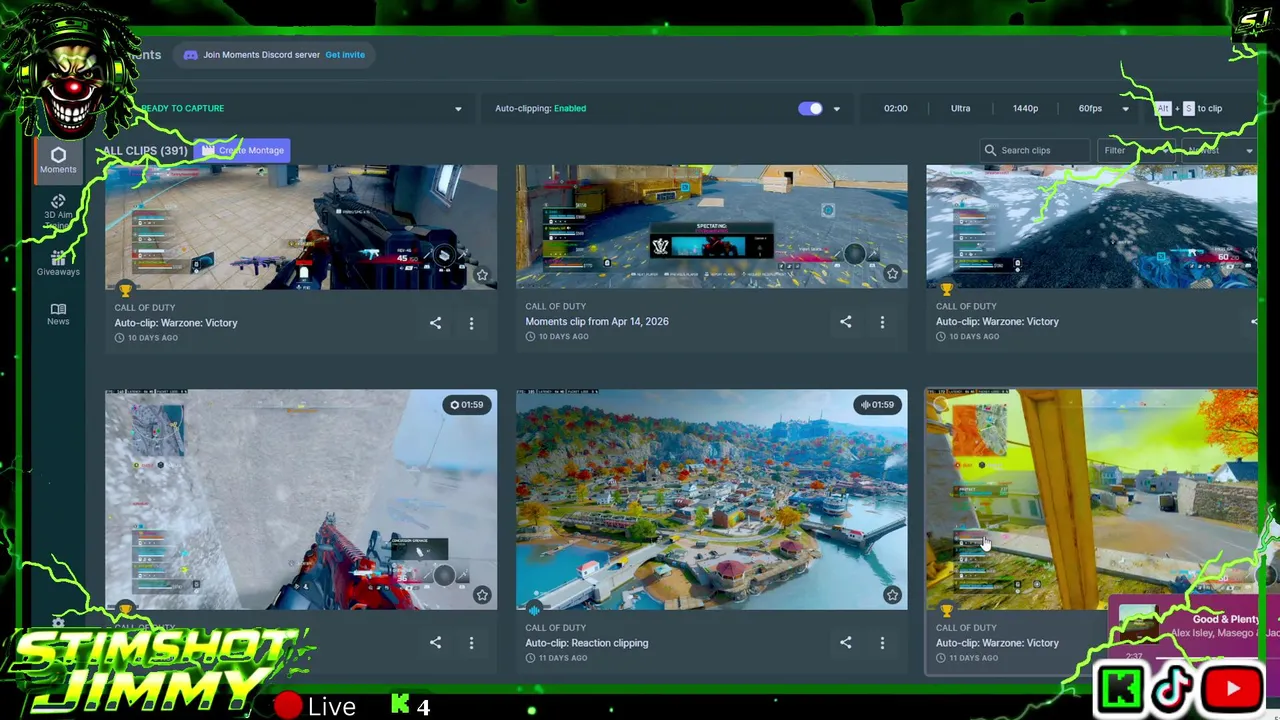Open more options for purple rifle Victory clip
This screenshot has width=1280, height=720.
(x=471, y=323)
